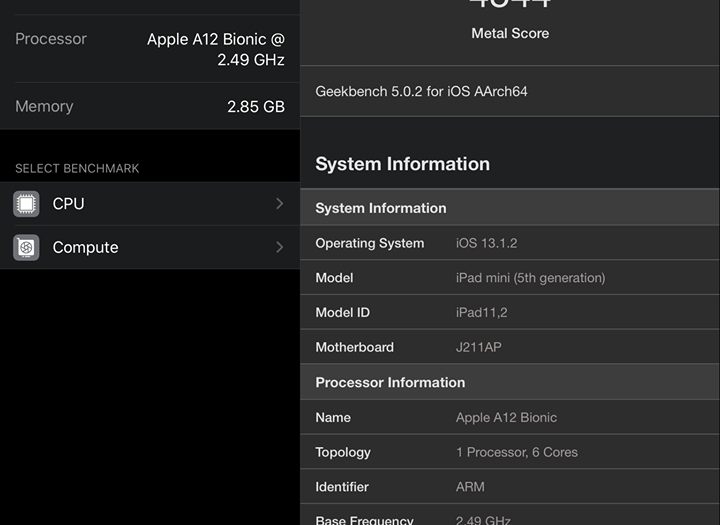This screenshot has height=525, width=720.
Task: Click the Topology value 1 Processor, 6 Cores
Action: pos(516,452)
